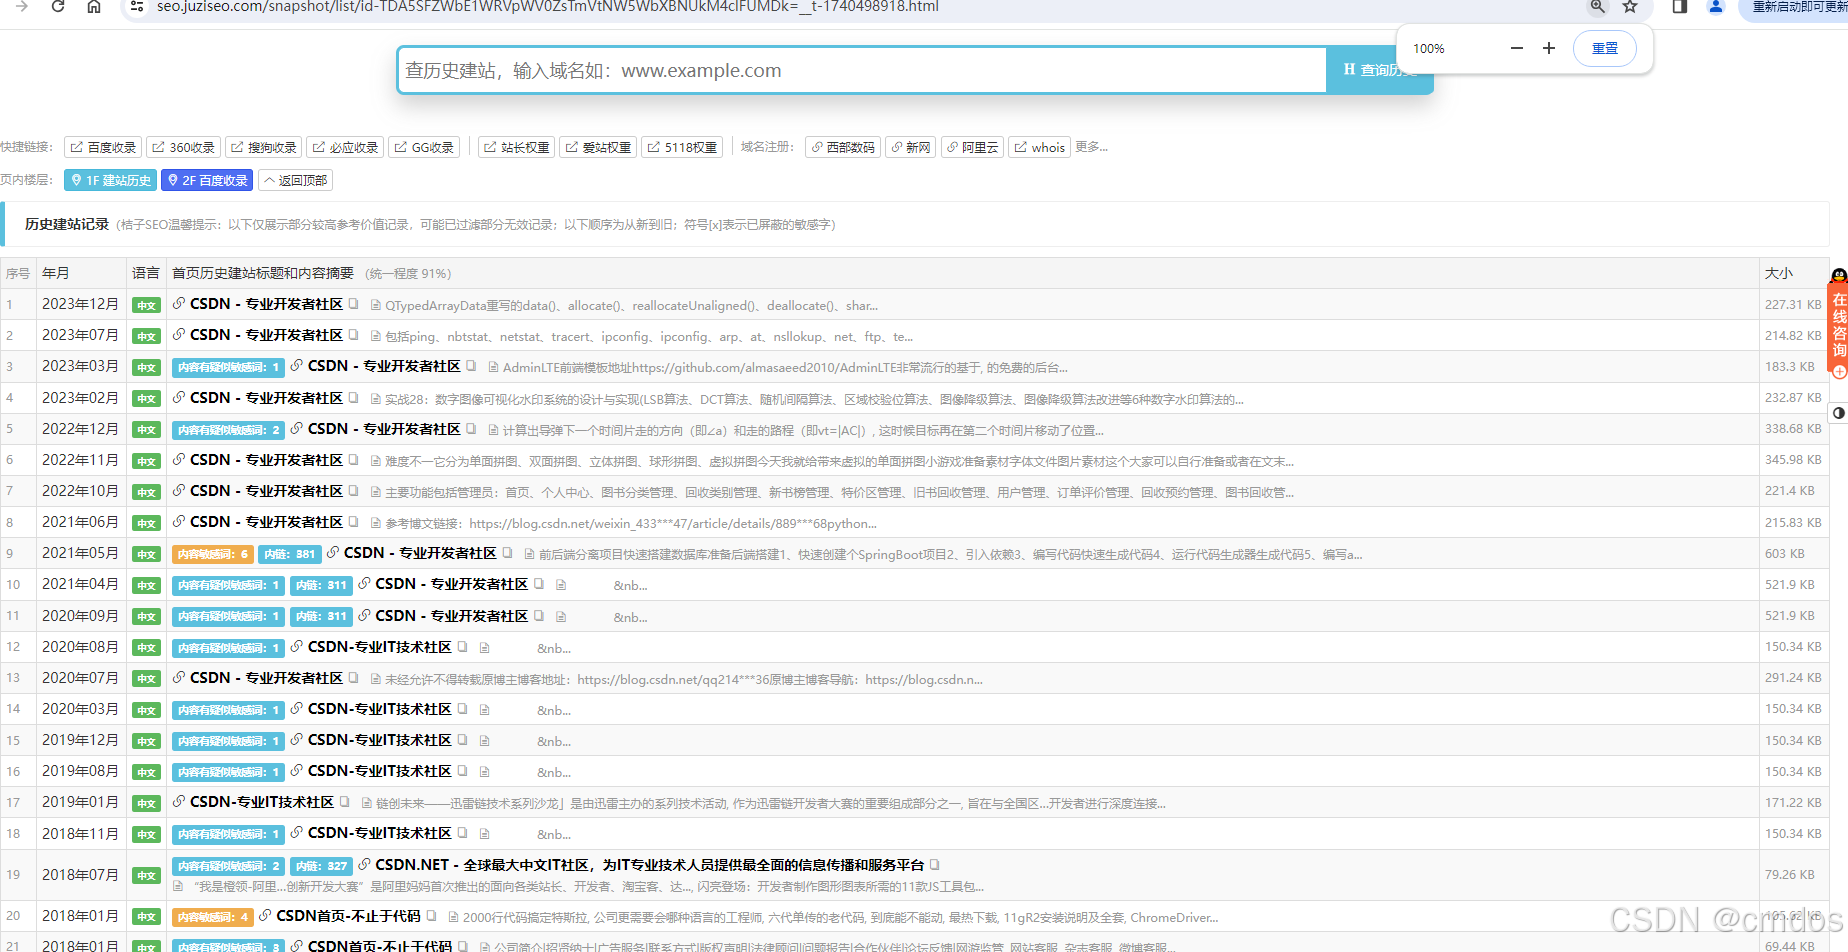Open the 必应收录 quick link
Image resolution: width=1848 pixels, height=952 pixels.
(345, 147)
